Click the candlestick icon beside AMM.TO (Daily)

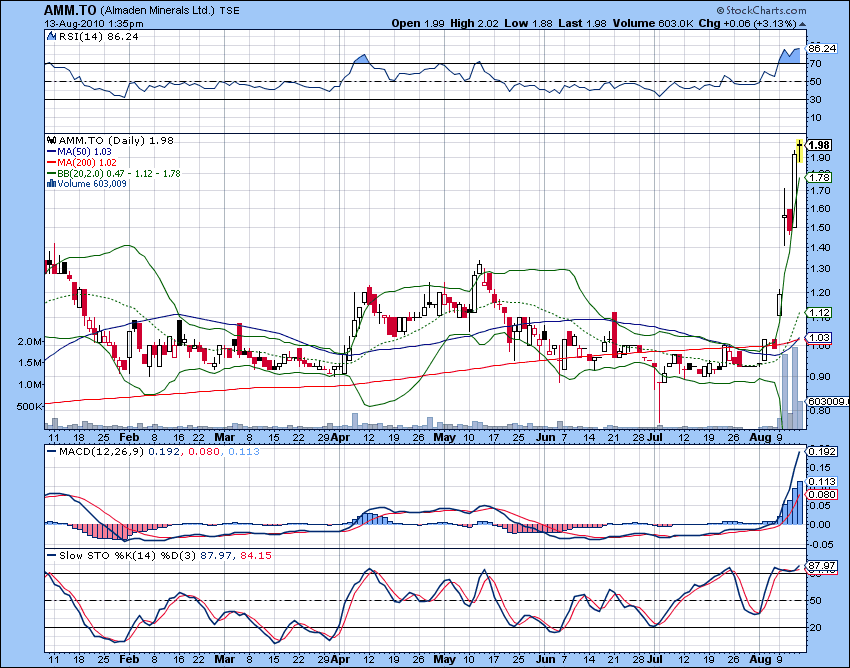click(x=52, y=140)
